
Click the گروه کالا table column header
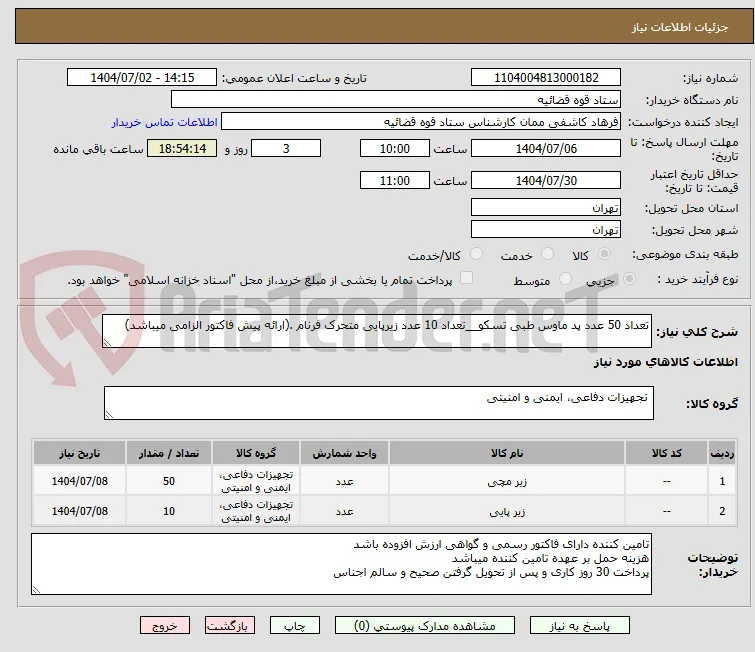tap(256, 453)
